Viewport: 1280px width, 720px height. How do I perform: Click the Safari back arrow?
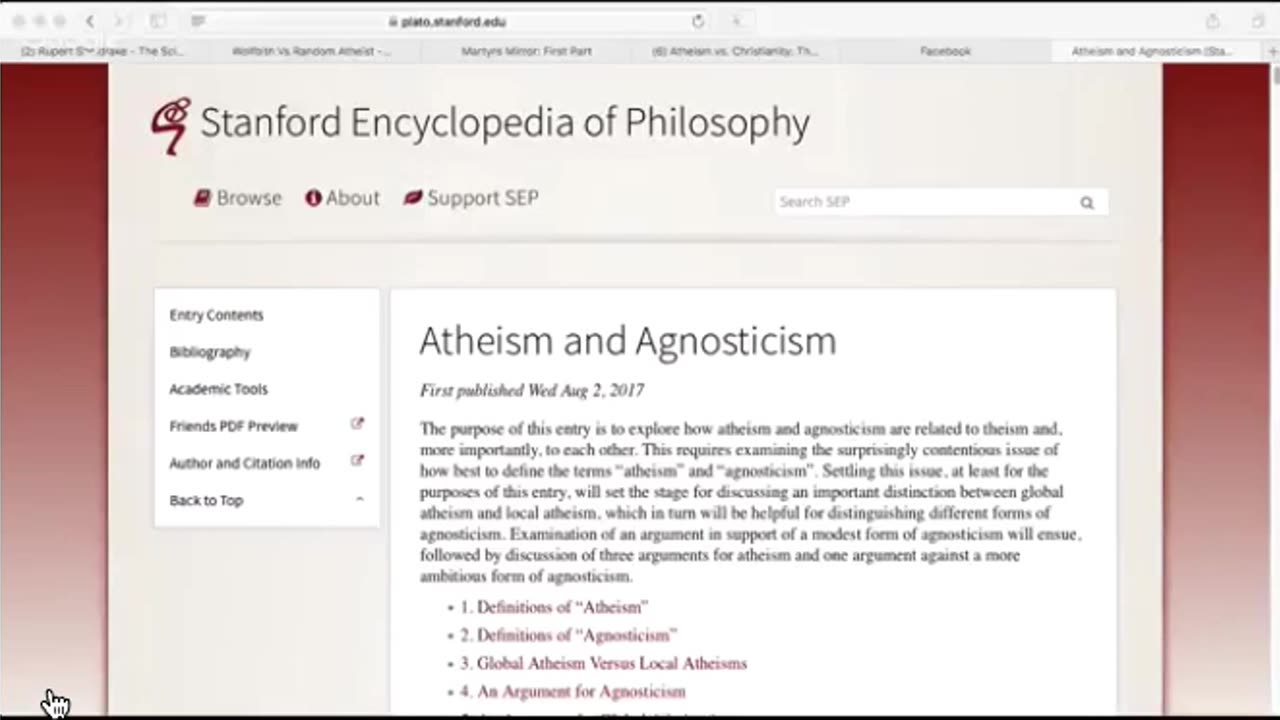[x=89, y=21]
